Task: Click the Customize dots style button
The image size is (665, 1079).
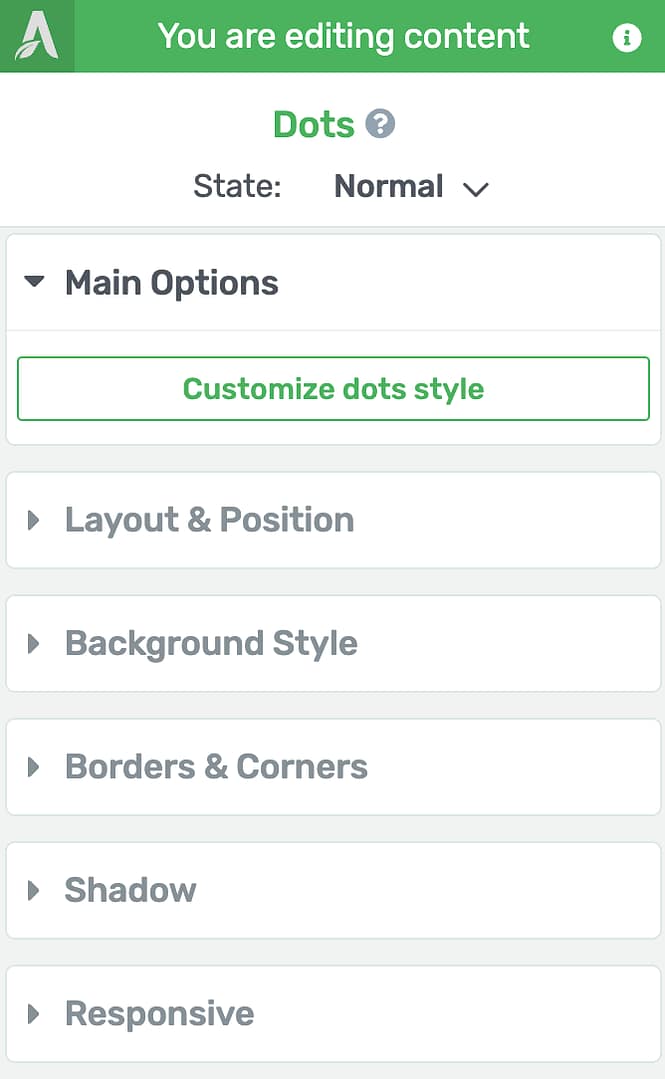Action: [333, 389]
